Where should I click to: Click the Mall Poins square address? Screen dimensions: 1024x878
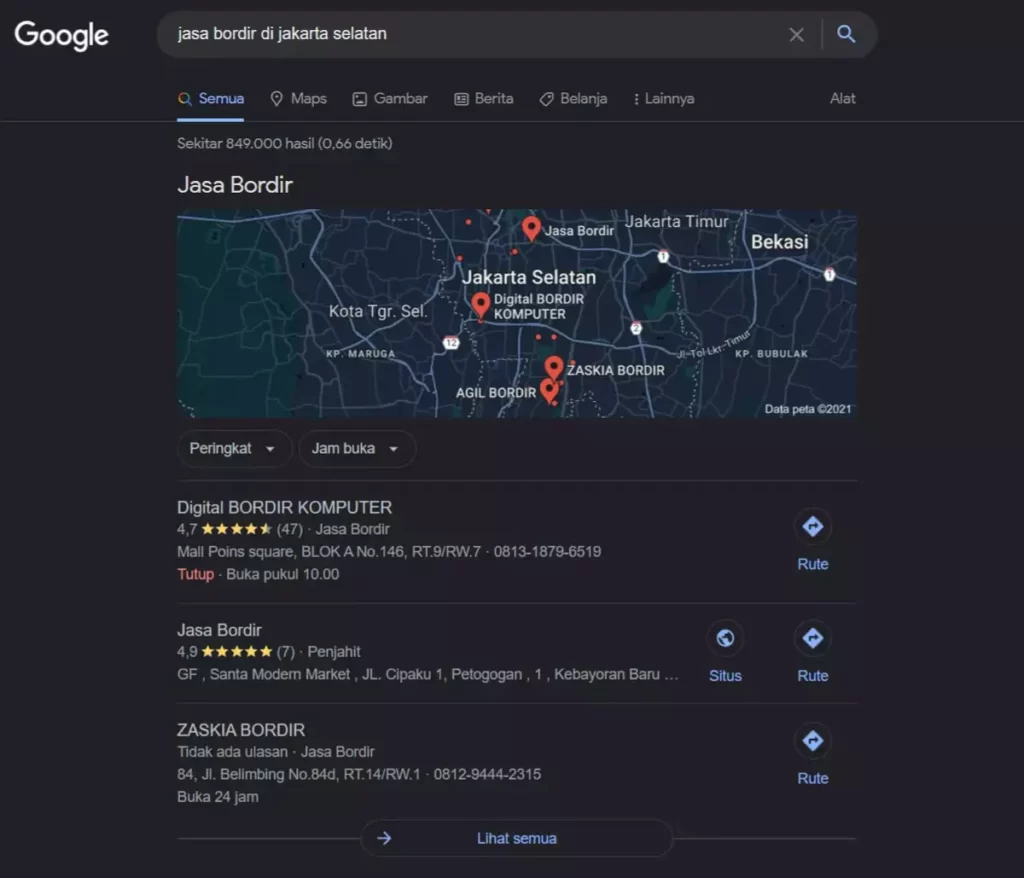pyautogui.click(x=328, y=552)
